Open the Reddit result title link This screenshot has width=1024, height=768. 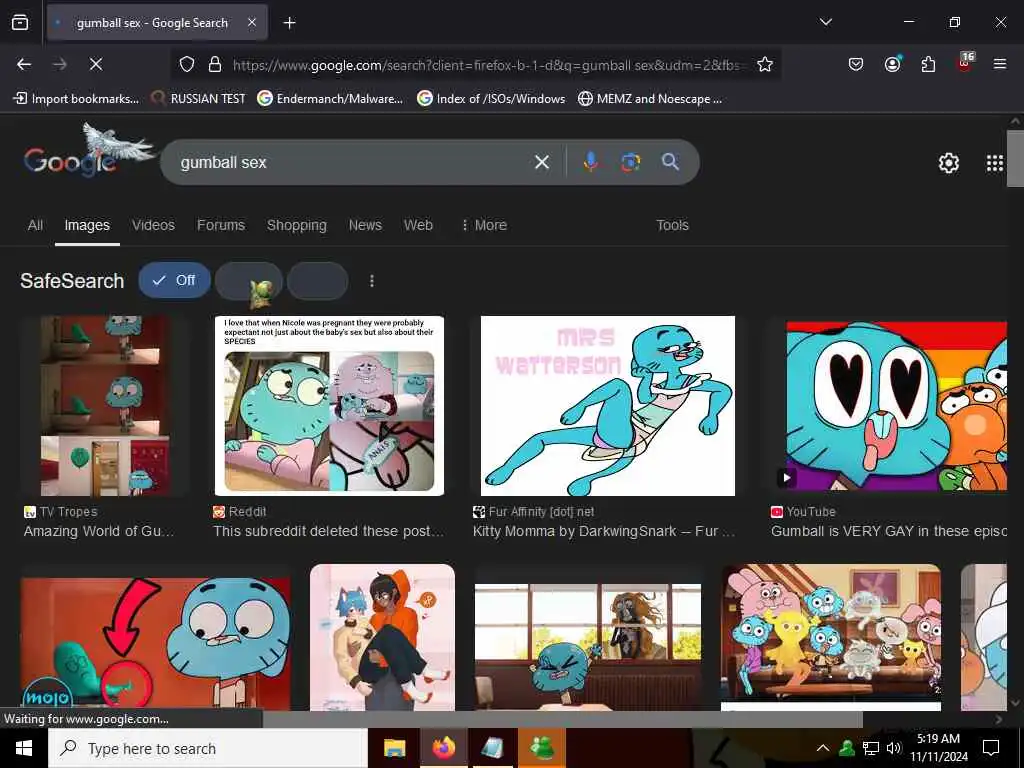point(328,531)
